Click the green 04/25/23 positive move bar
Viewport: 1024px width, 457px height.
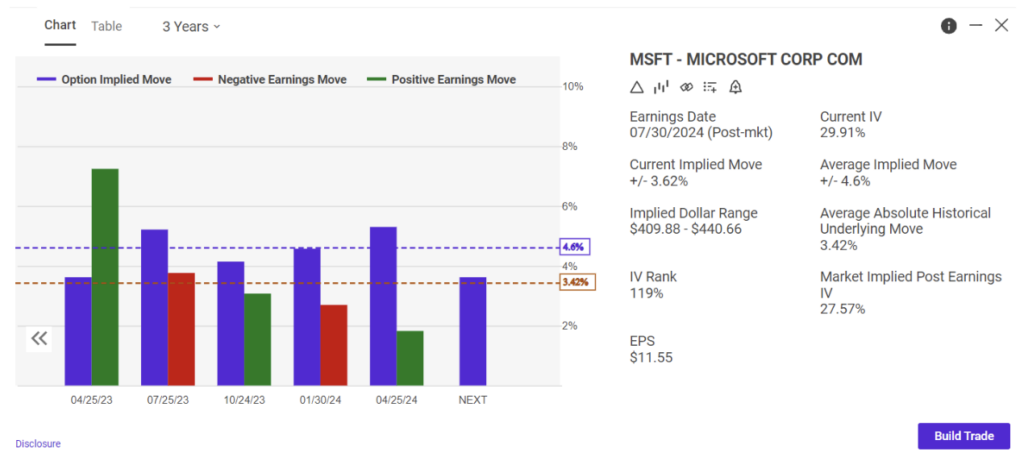(x=105, y=277)
